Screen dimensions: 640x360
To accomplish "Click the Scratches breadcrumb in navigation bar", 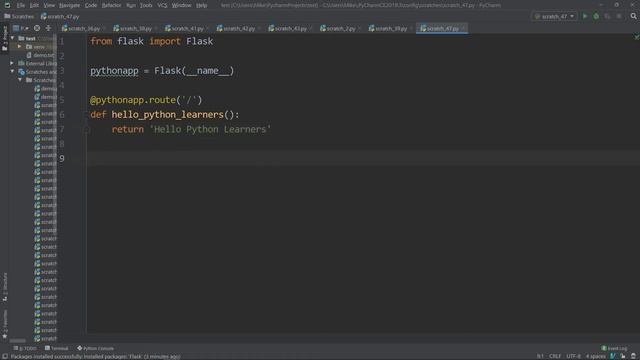I will coord(19,17).
